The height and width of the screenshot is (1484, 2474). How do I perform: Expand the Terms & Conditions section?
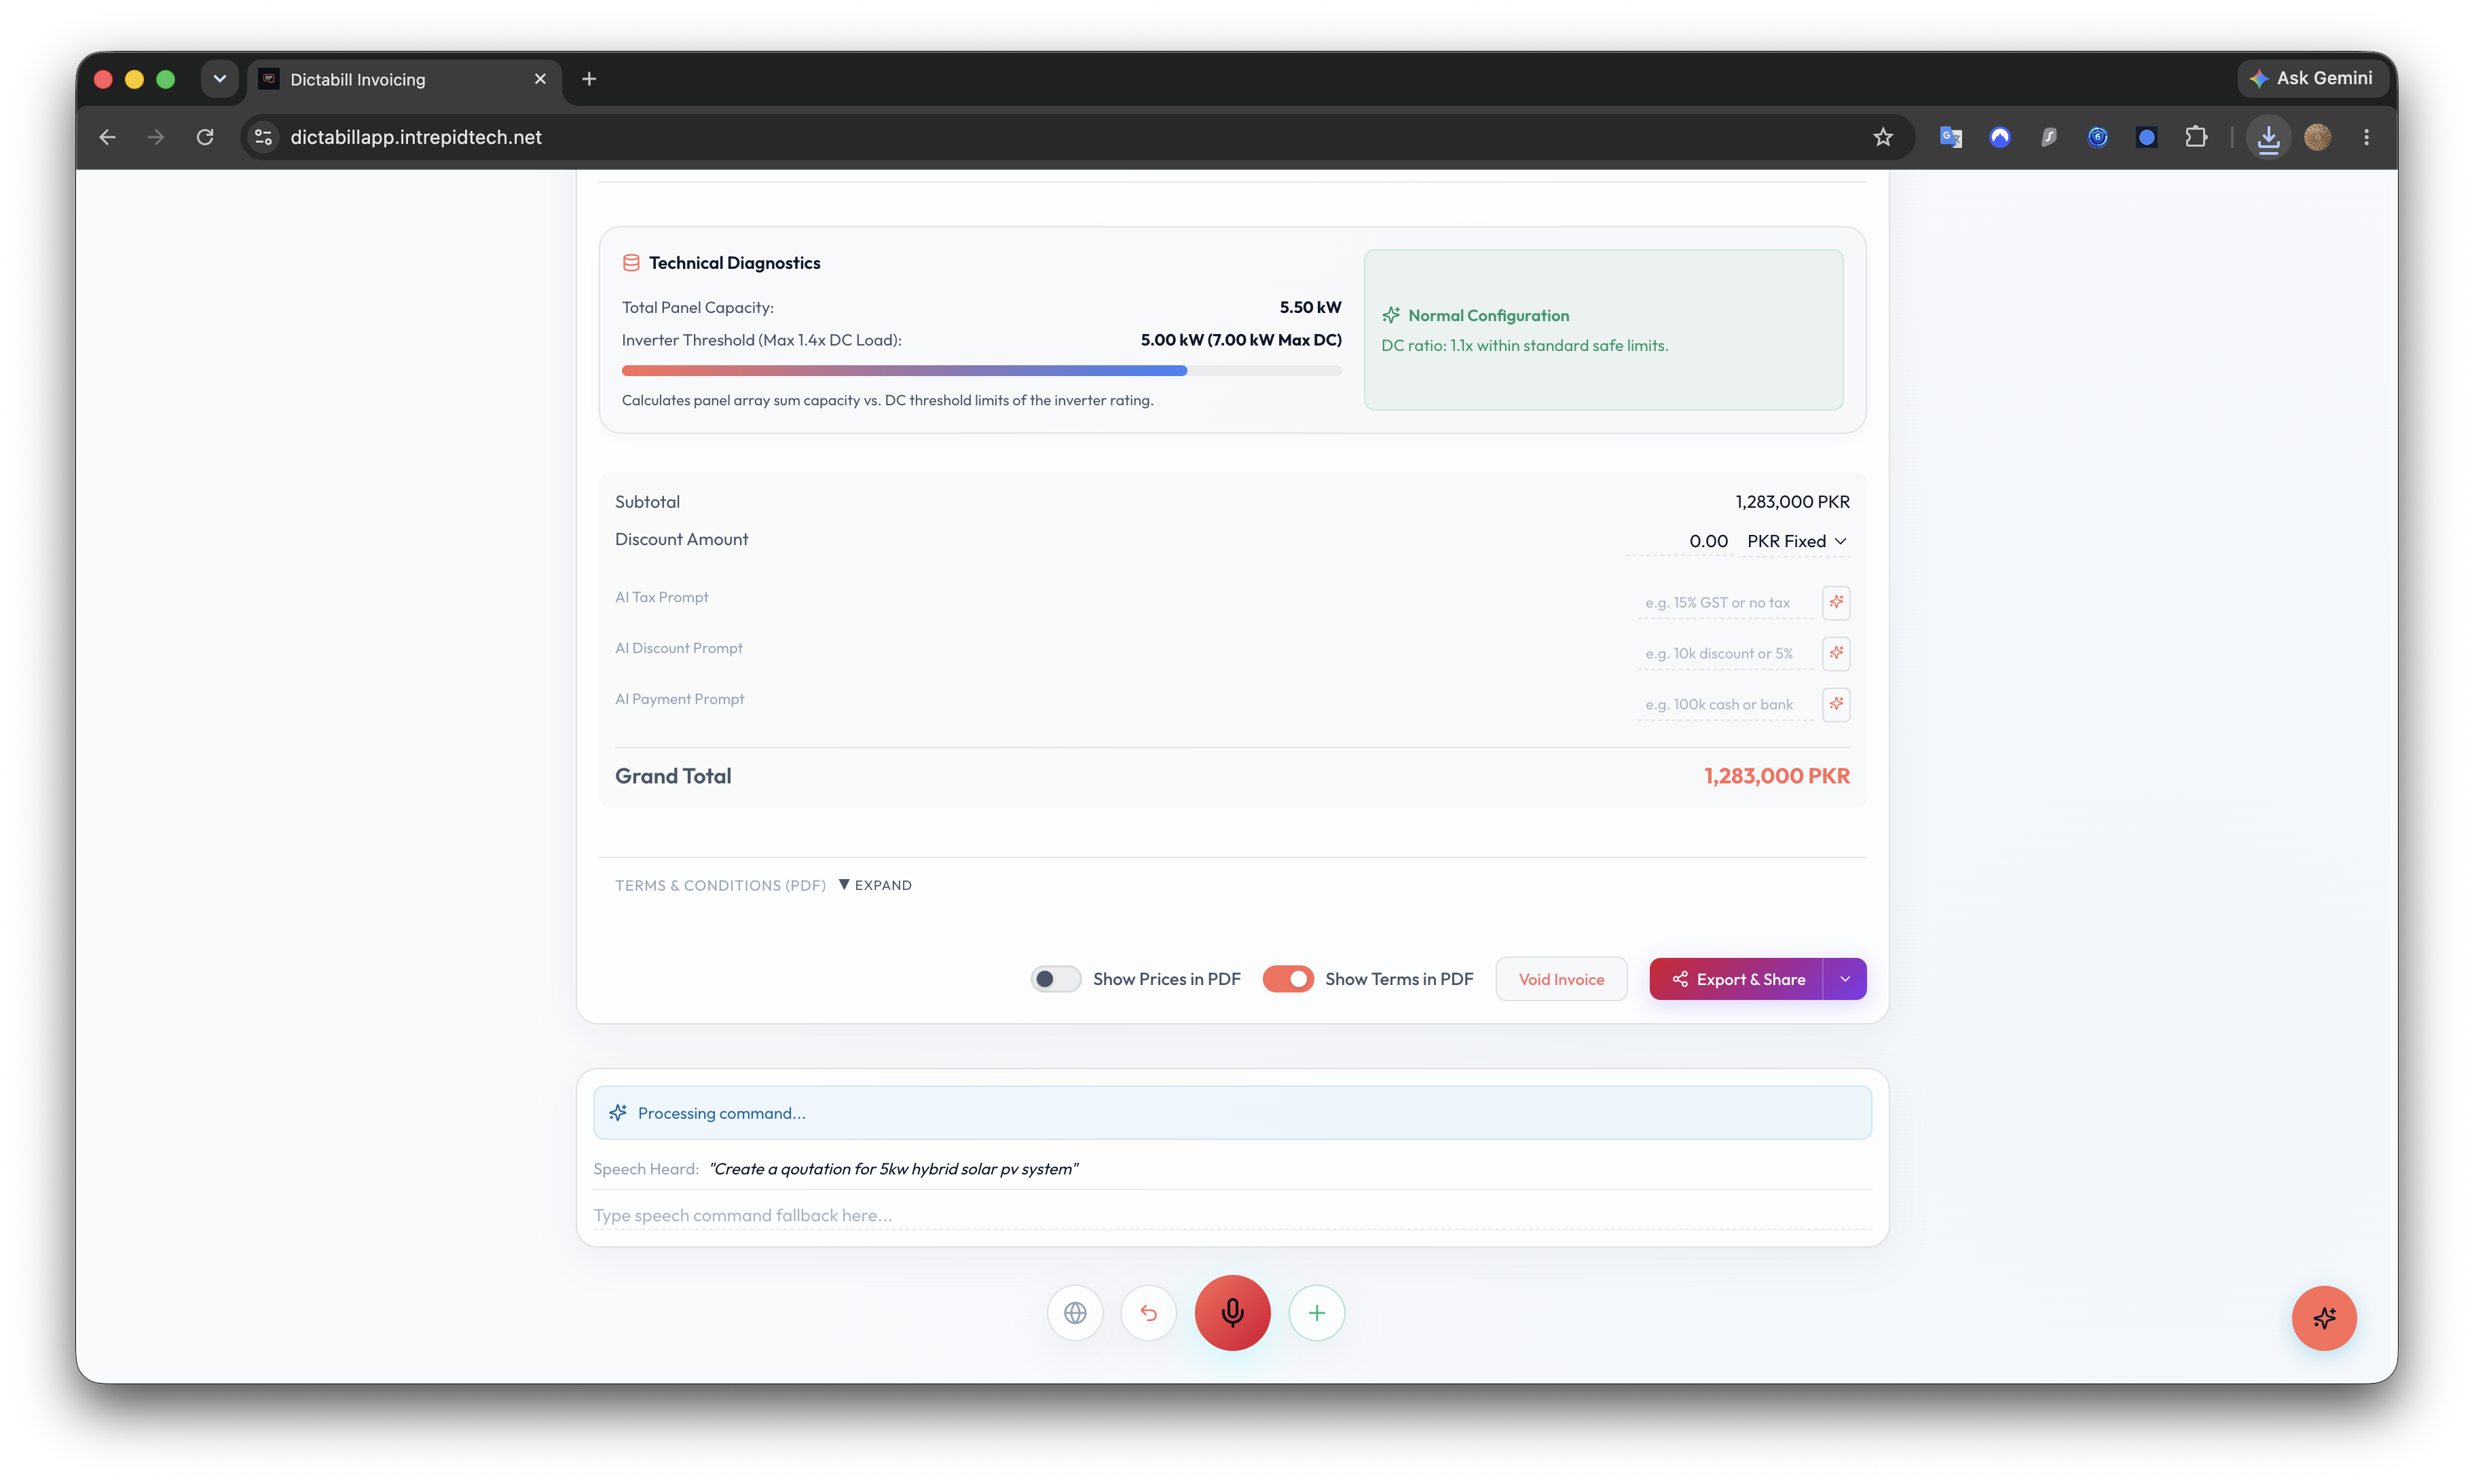[x=875, y=885]
